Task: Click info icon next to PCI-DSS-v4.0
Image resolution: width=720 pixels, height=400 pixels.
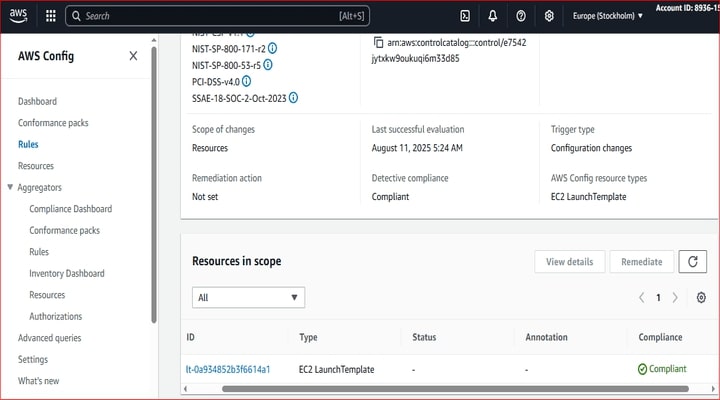Action: 247,81
